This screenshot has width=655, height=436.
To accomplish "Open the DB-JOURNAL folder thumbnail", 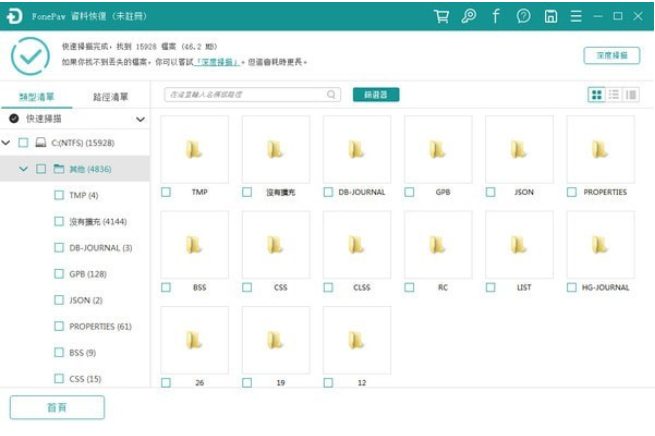I will click(357, 150).
